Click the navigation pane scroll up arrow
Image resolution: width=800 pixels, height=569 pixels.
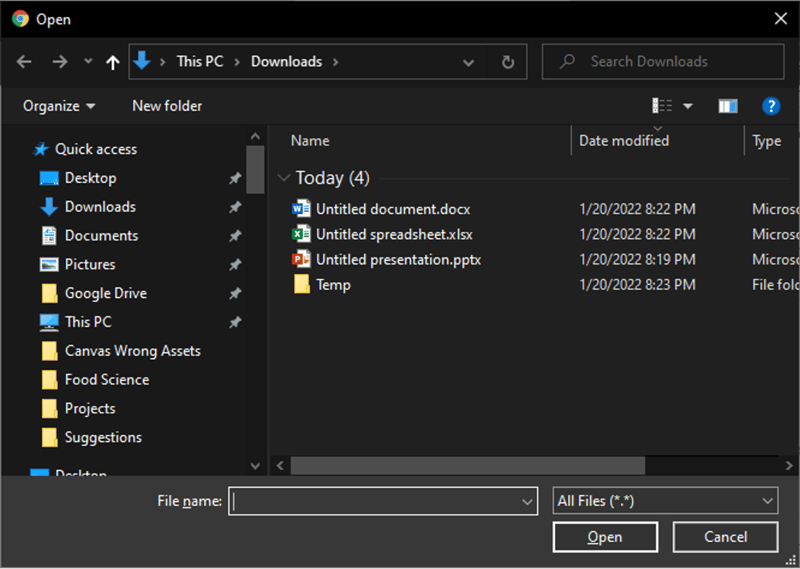[x=255, y=136]
